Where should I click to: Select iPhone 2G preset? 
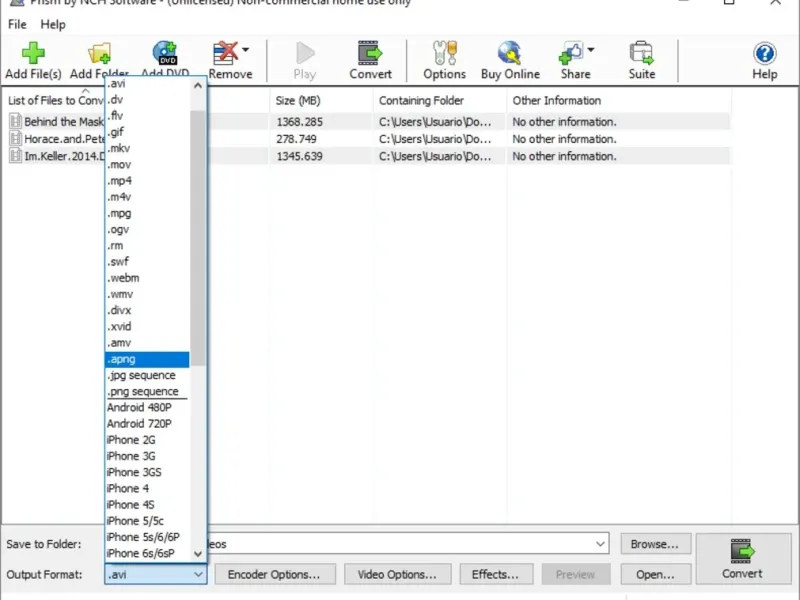(147, 440)
